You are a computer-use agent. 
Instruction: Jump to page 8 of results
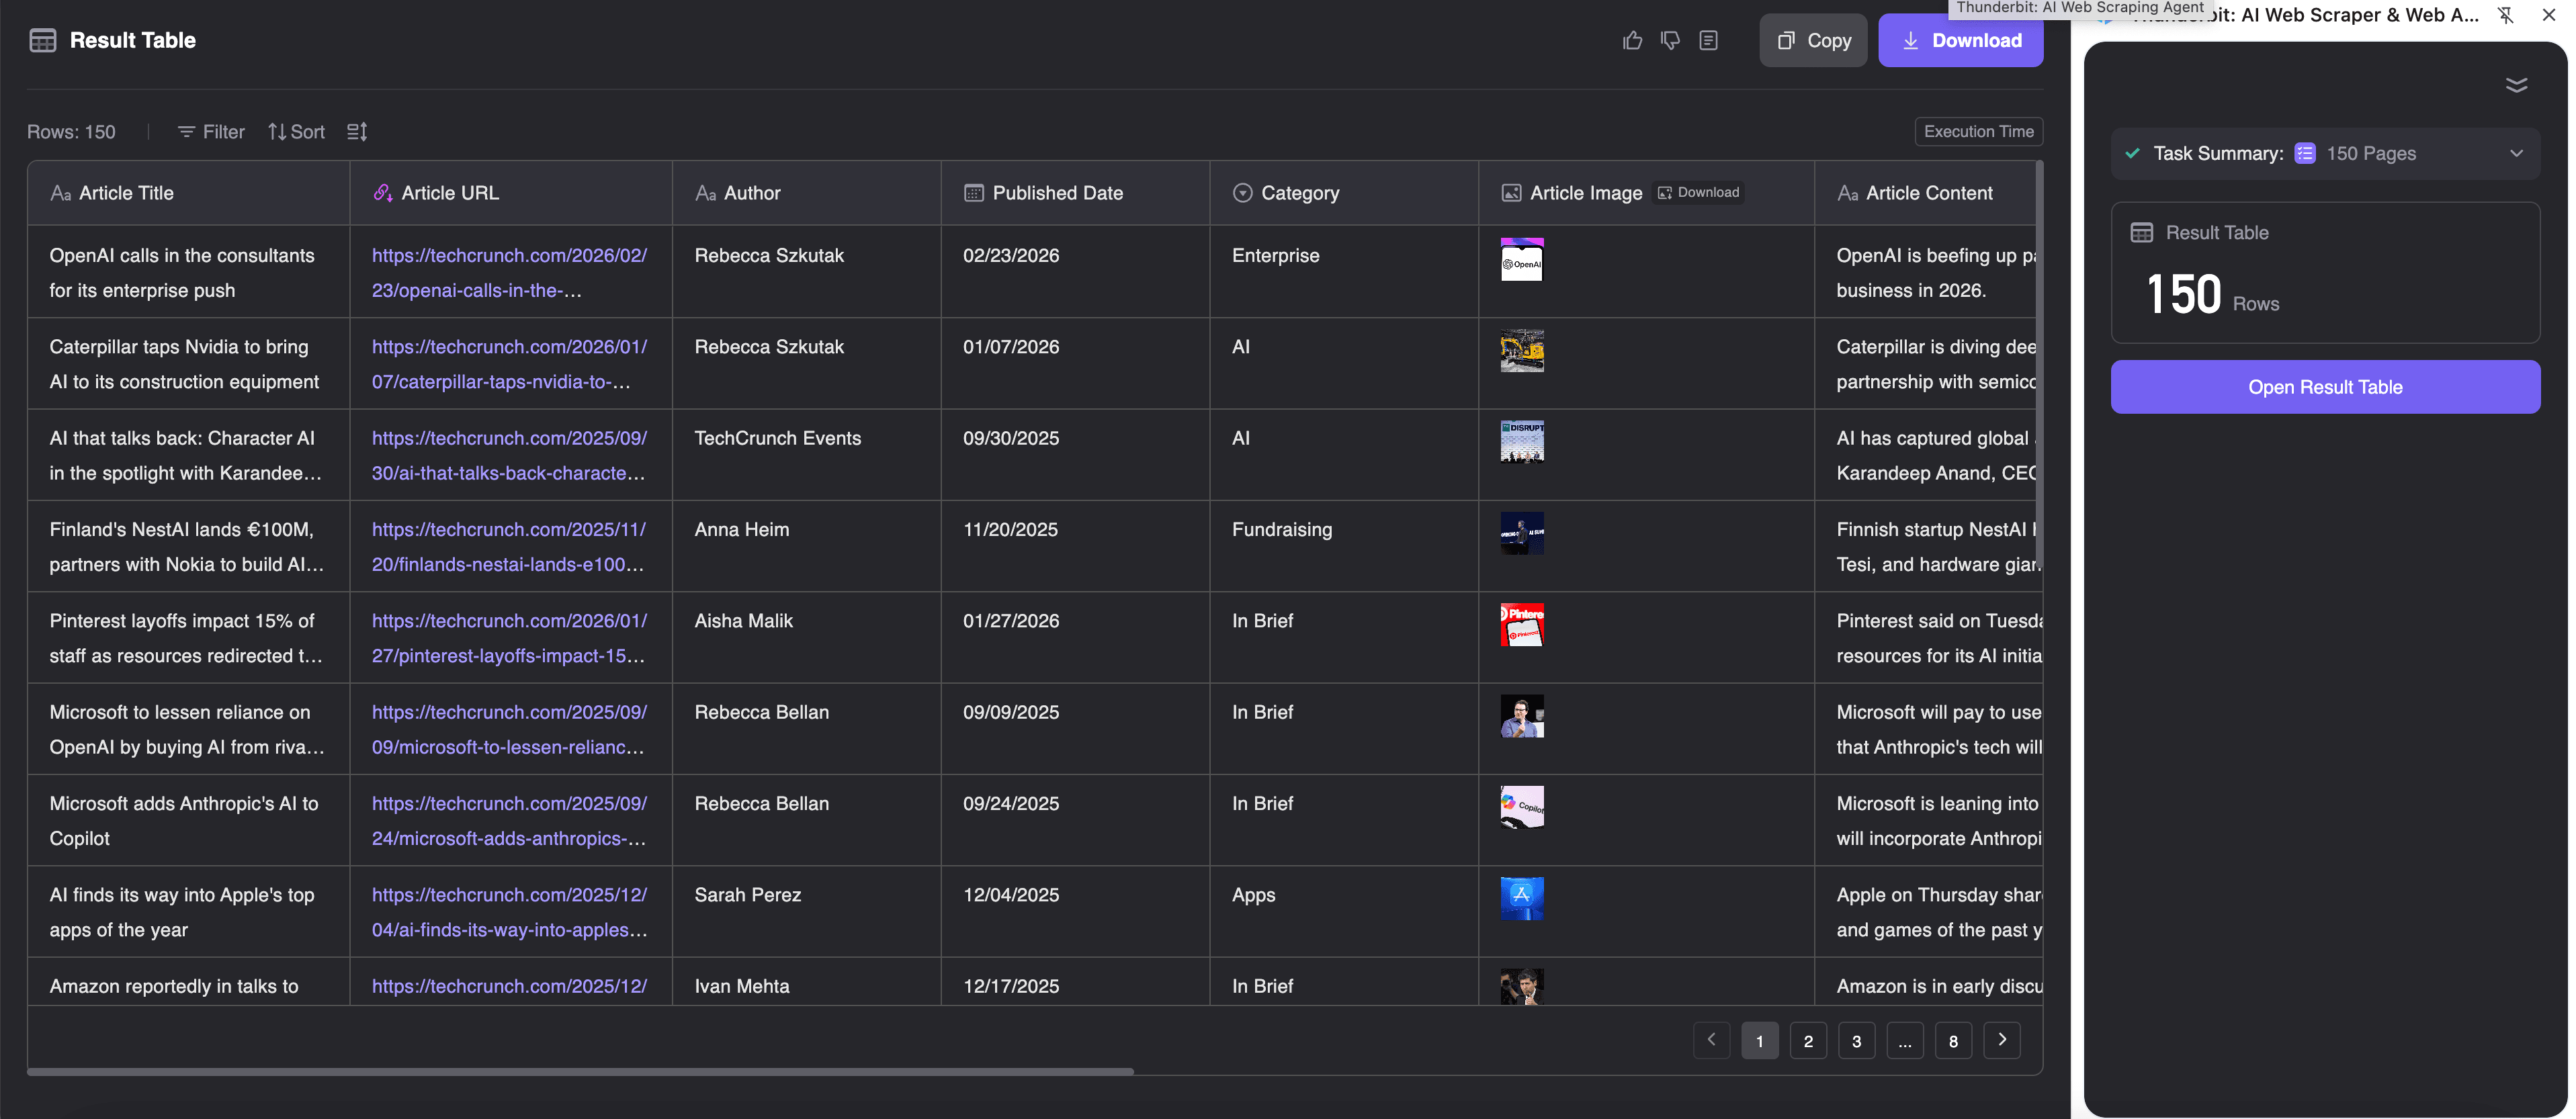click(1953, 1040)
